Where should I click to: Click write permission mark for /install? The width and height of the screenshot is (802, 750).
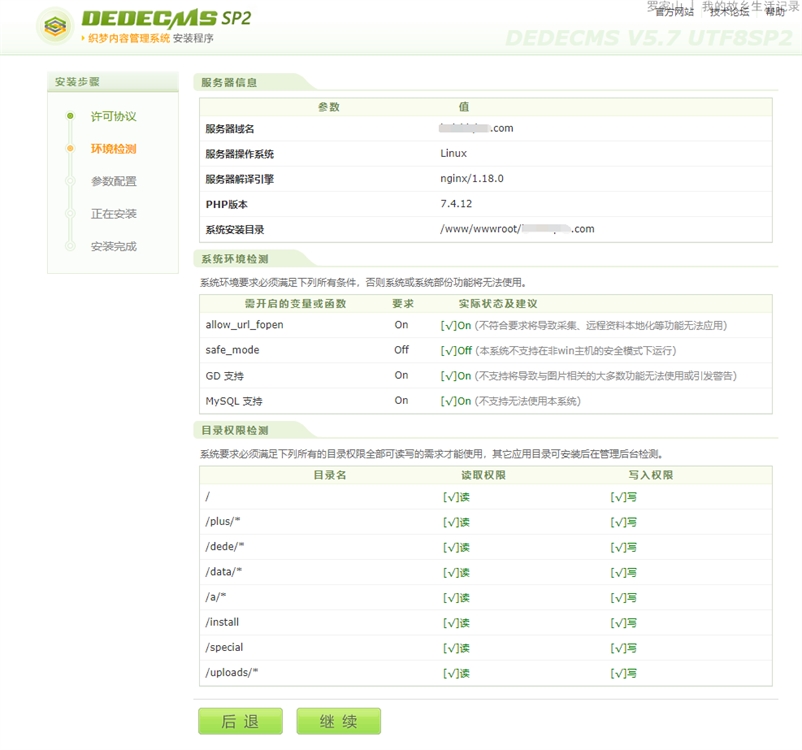[623, 623]
